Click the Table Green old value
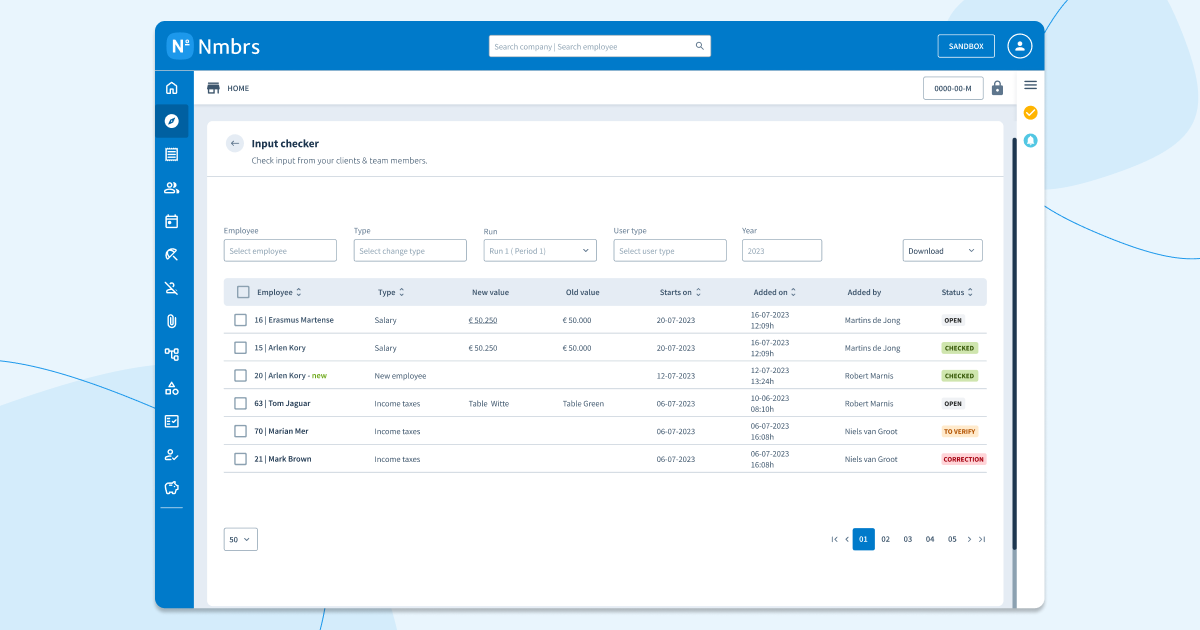 pos(583,404)
